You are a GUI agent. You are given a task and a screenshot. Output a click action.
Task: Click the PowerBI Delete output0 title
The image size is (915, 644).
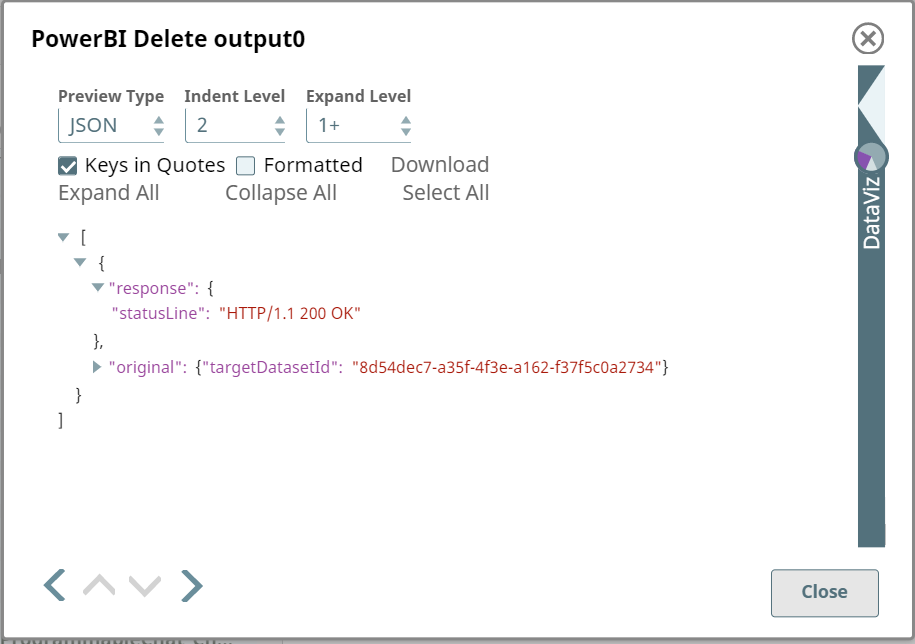pyautogui.click(x=168, y=39)
